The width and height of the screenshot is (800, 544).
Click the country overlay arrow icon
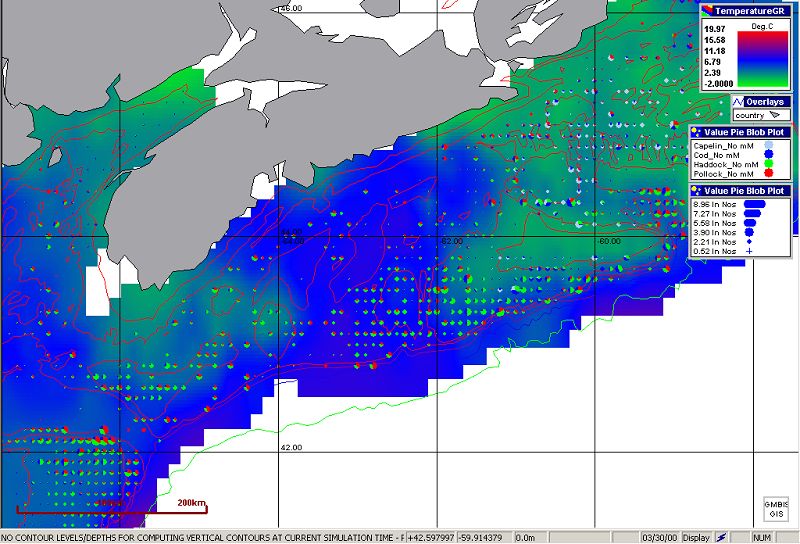coord(774,115)
